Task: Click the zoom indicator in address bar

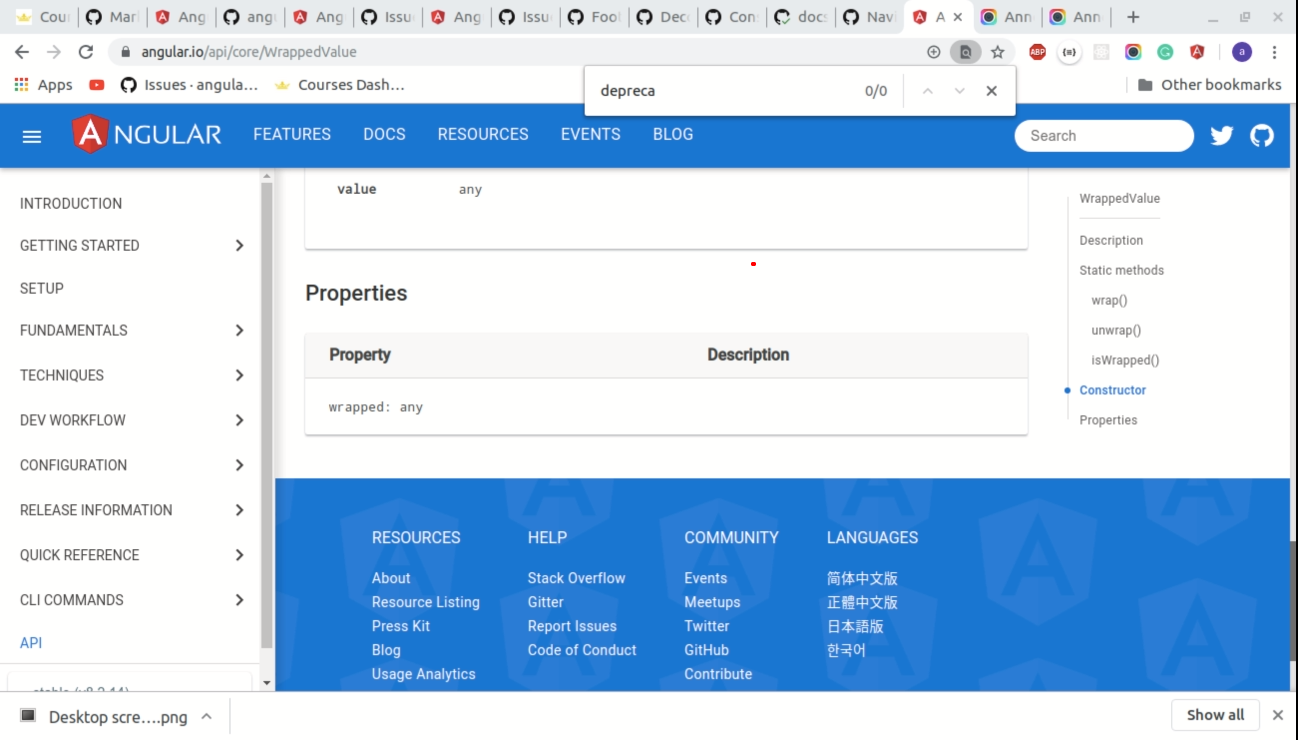Action: (x=933, y=52)
